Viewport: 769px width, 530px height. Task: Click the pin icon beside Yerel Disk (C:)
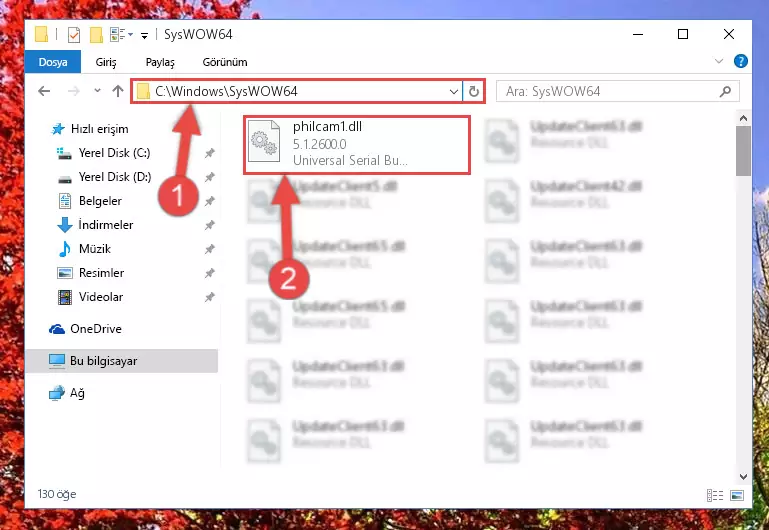pyautogui.click(x=209, y=153)
